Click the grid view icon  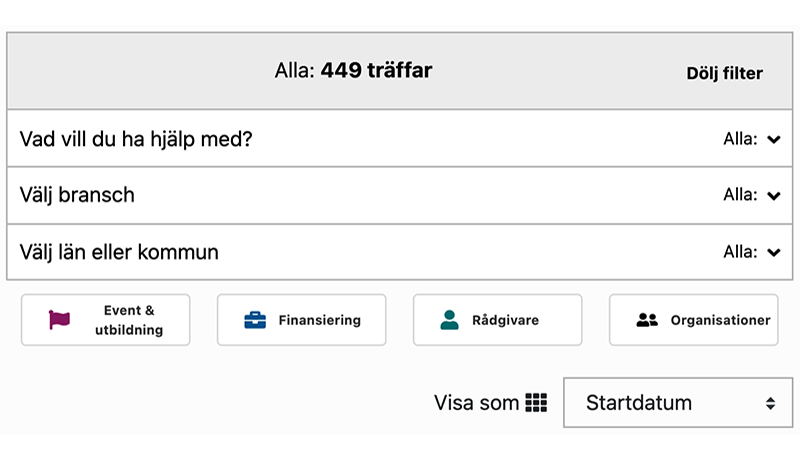pos(537,403)
